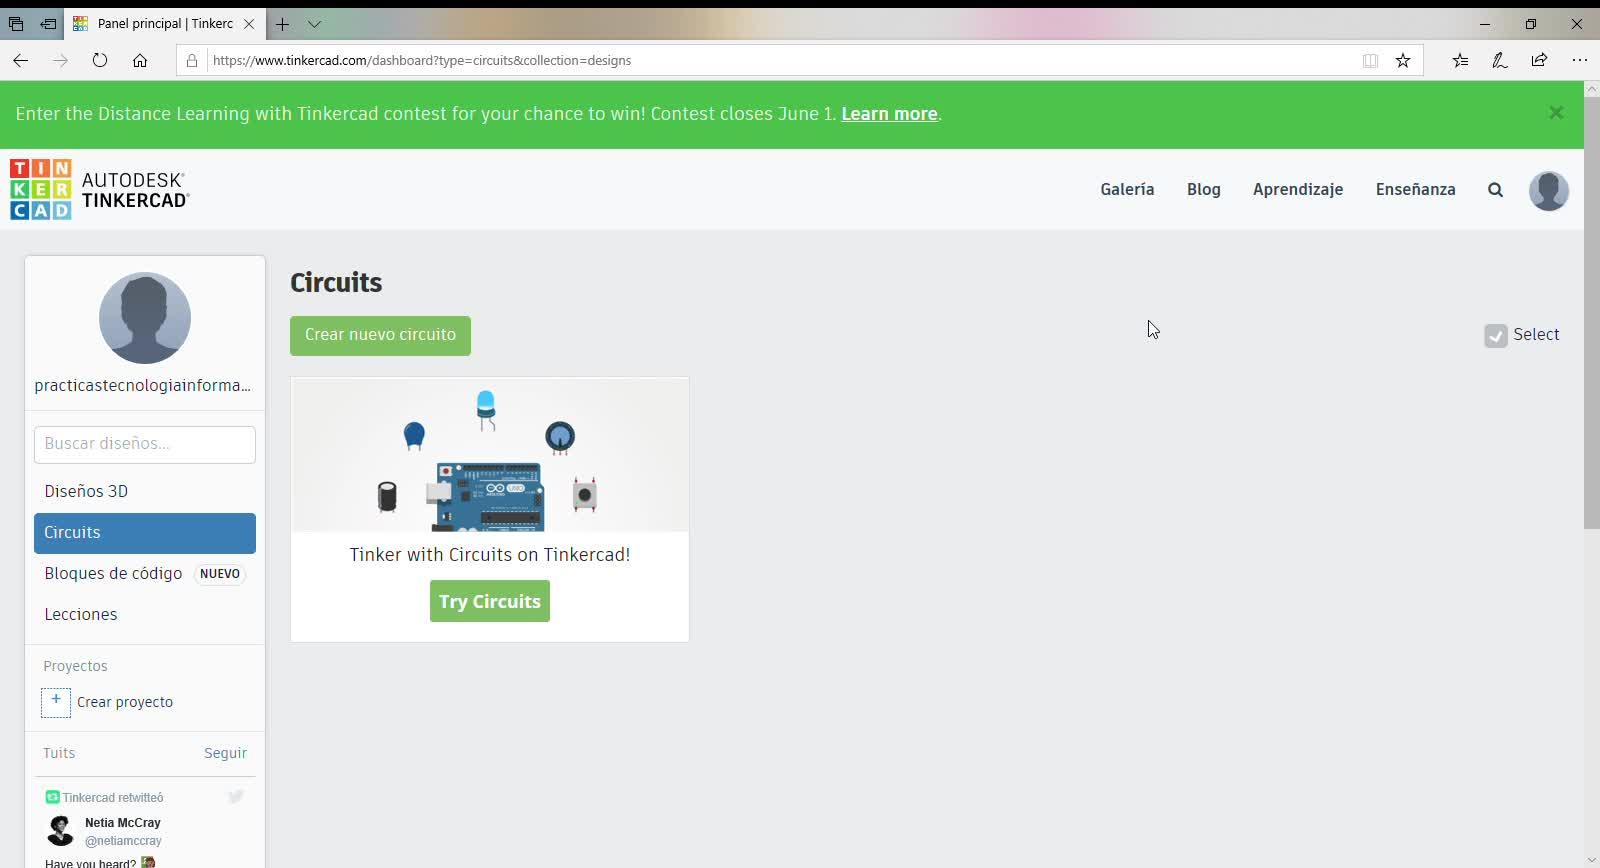
Task: Open the Blog menu item
Action: (1204, 190)
